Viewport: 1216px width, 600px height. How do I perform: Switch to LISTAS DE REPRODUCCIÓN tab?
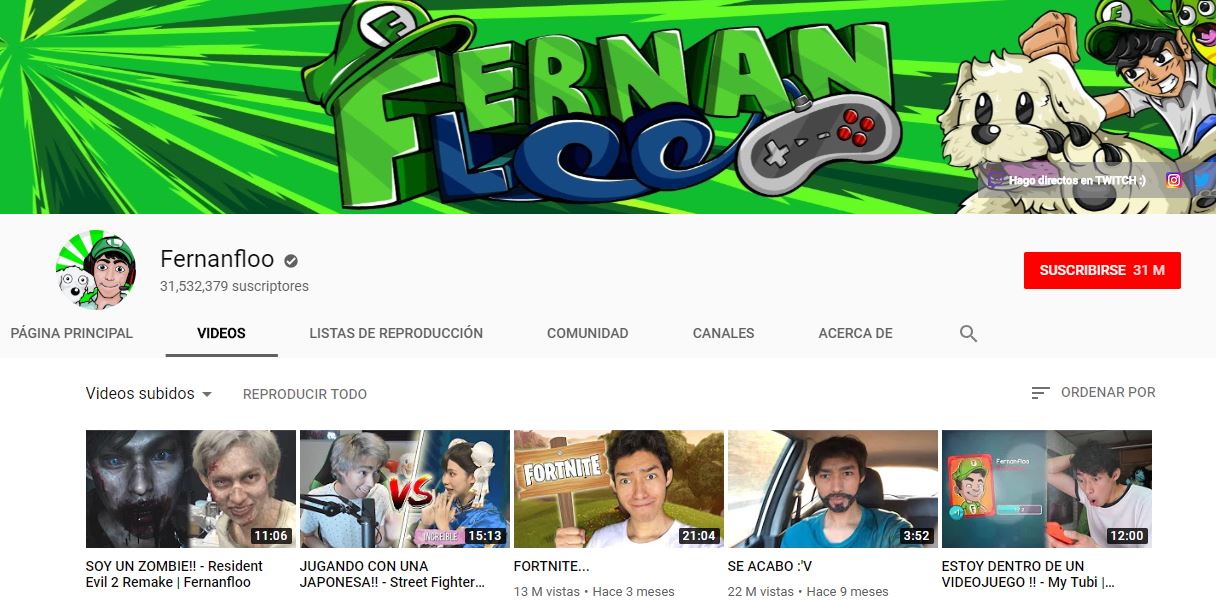tap(396, 333)
